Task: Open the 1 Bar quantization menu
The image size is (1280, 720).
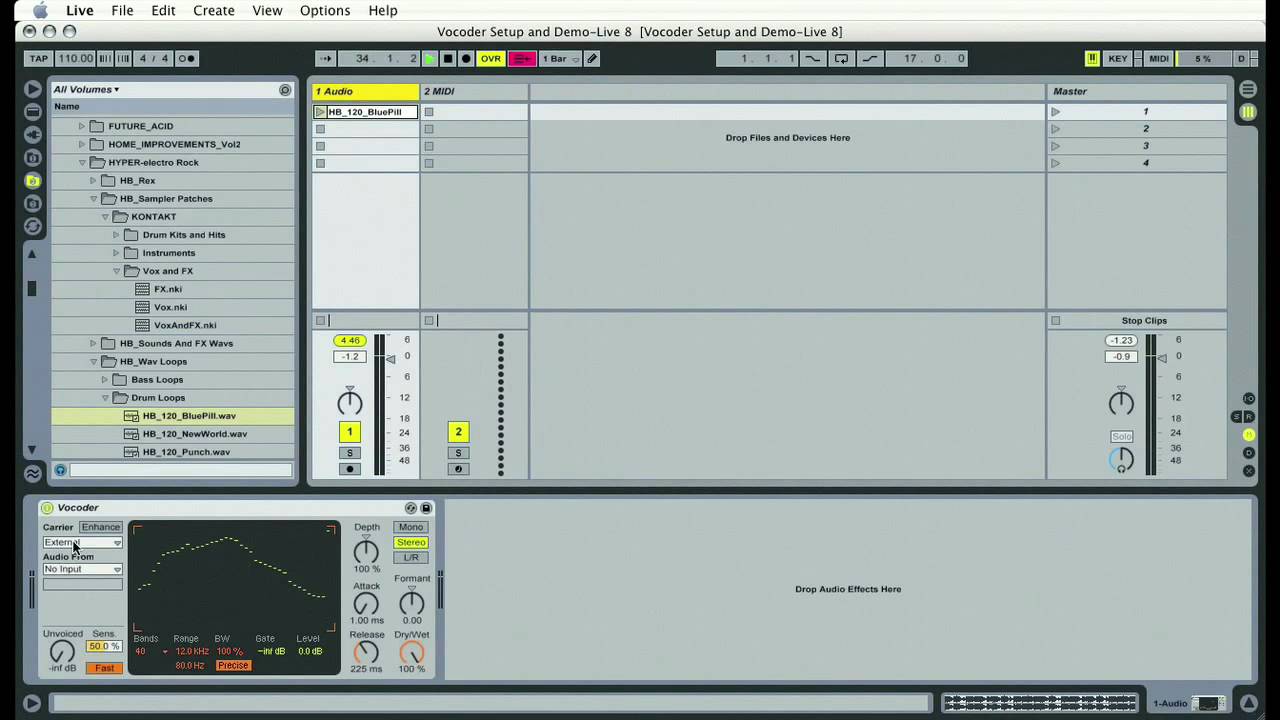Action: [560, 59]
